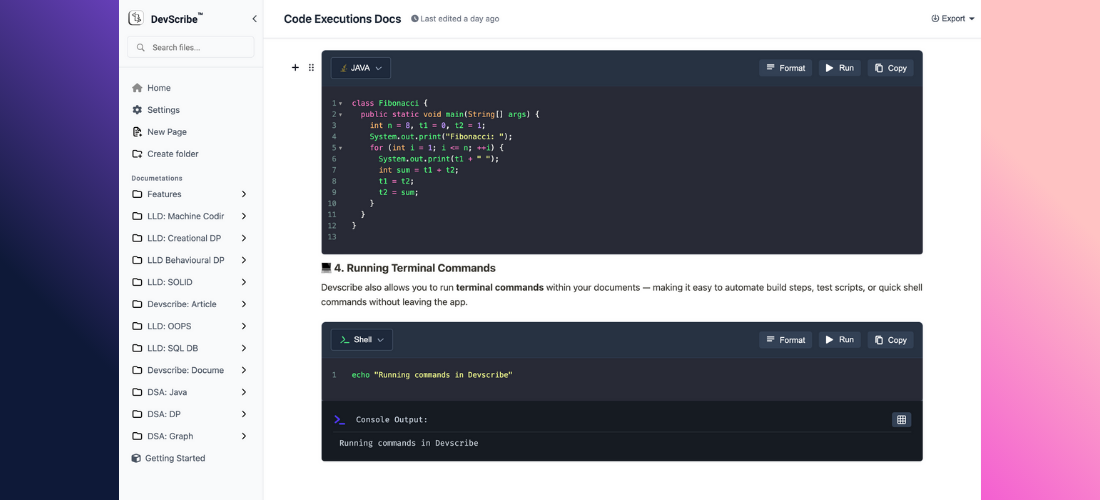Screen dimensions: 1100x500
Task: Click the console output table view icon
Action: [901, 419]
